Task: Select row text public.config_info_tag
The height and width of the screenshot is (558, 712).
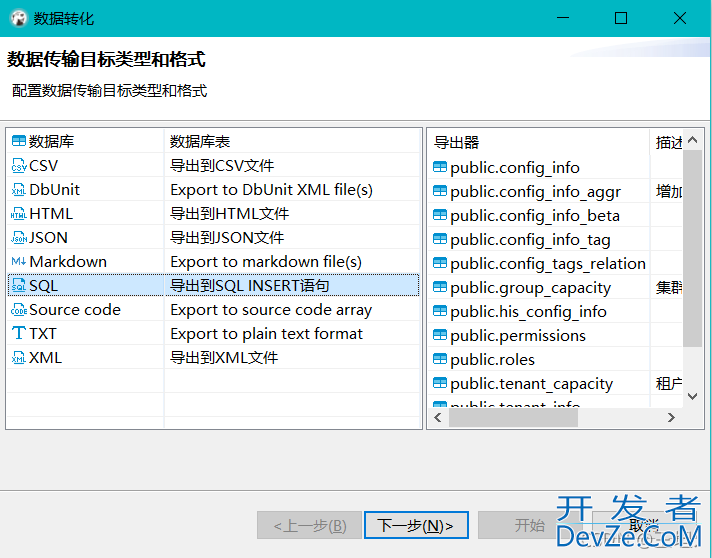Action: point(530,240)
